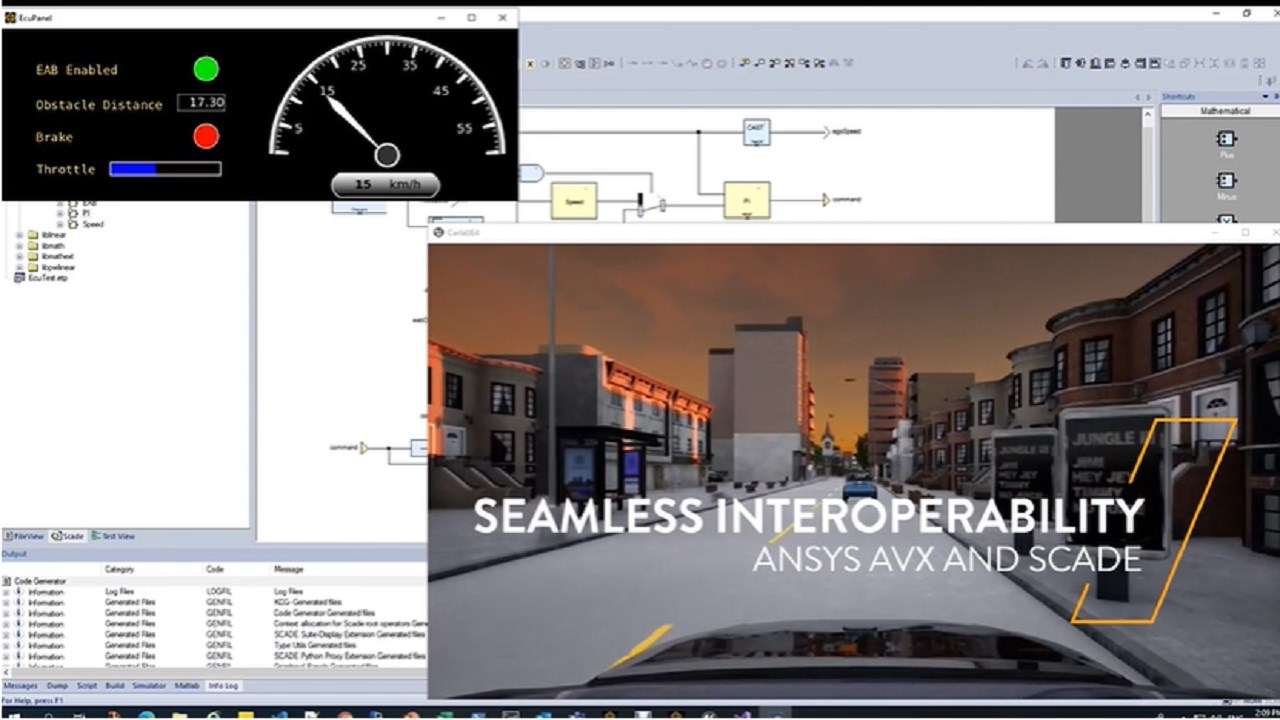Select the CAST block in diagram
Image resolution: width=1280 pixels, height=720 pixels.
tap(756, 132)
